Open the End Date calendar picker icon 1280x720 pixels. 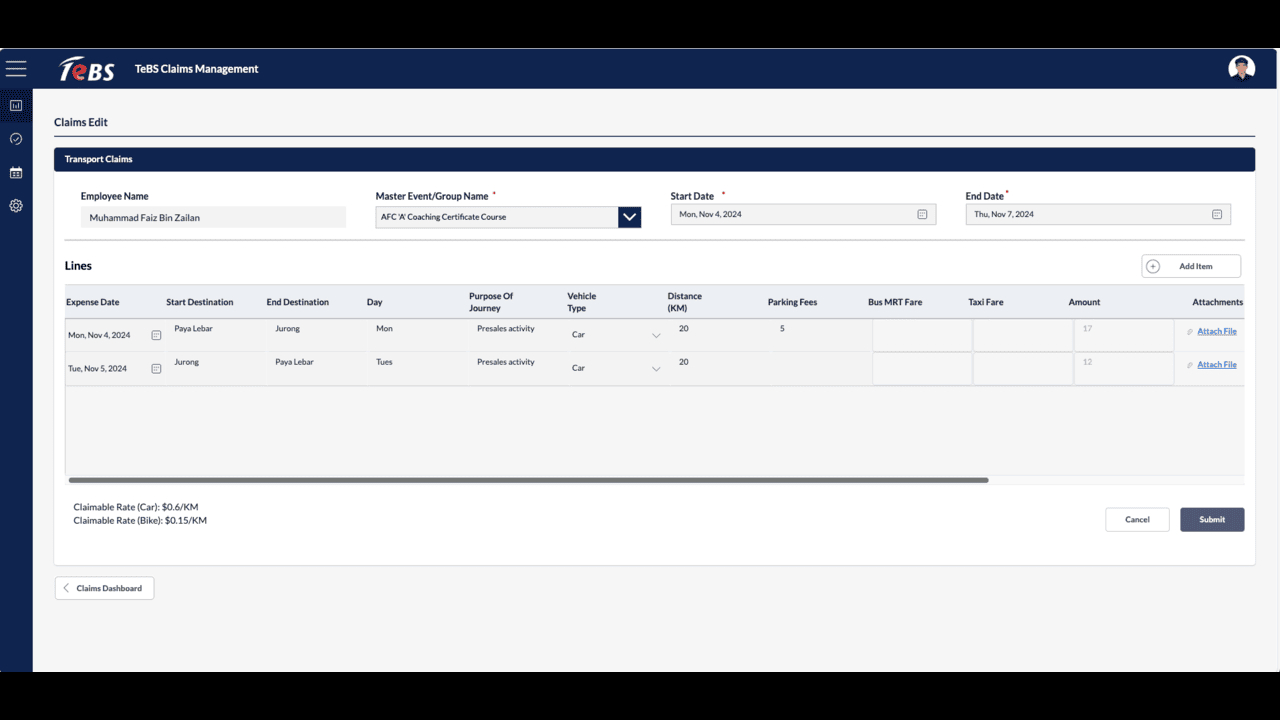point(1217,214)
